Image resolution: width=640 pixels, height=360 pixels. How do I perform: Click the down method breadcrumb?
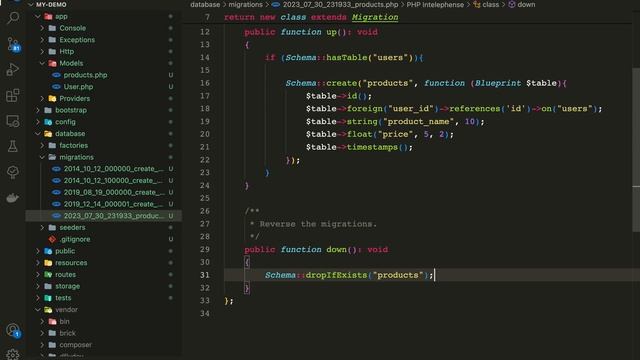[526, 4]
